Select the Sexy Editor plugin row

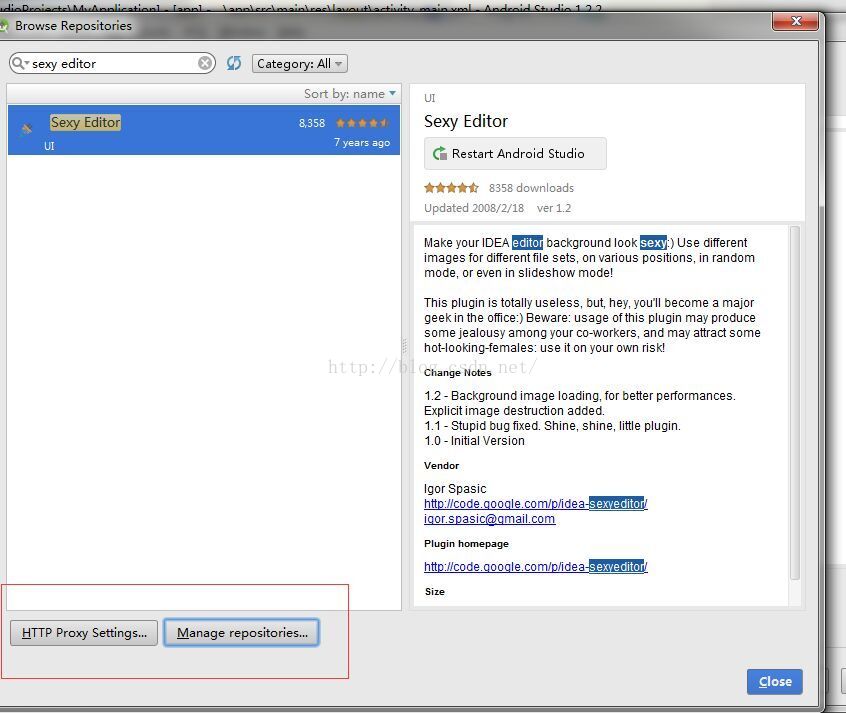click(204, 130)
